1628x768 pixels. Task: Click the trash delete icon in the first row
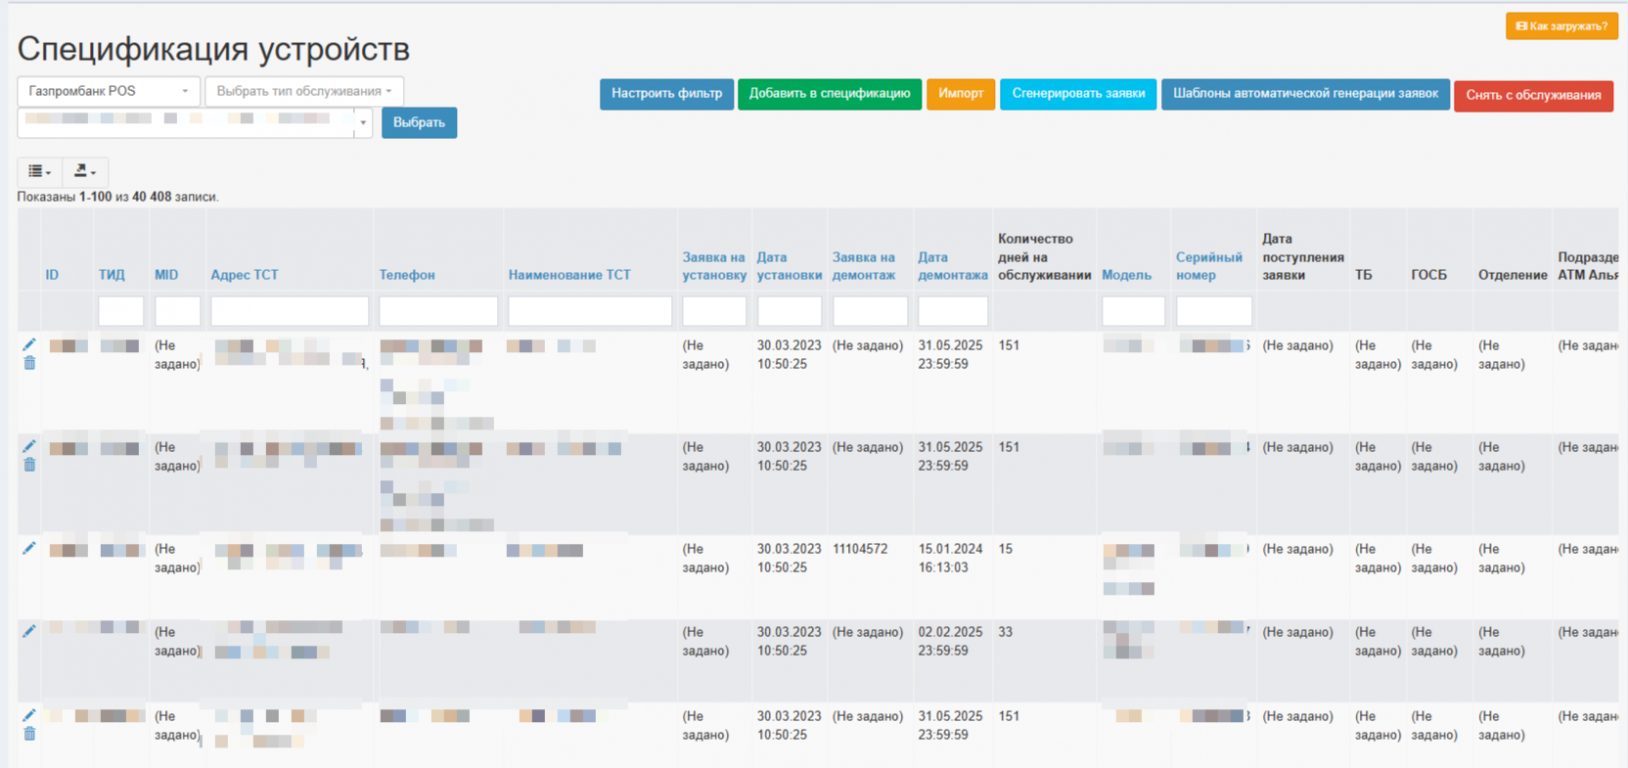click(x=29, y=363)
